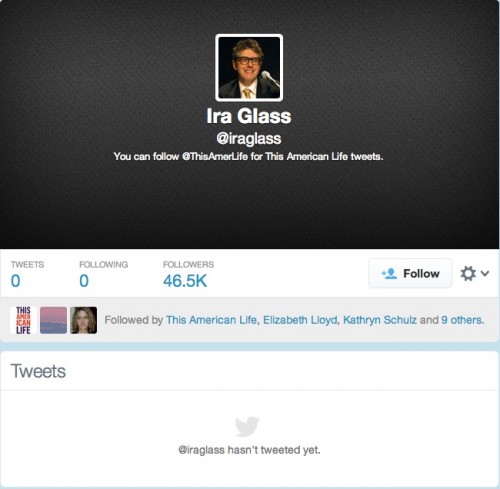Click Elizabeth Lloyd's pink landscape avatar

(53, 320)
